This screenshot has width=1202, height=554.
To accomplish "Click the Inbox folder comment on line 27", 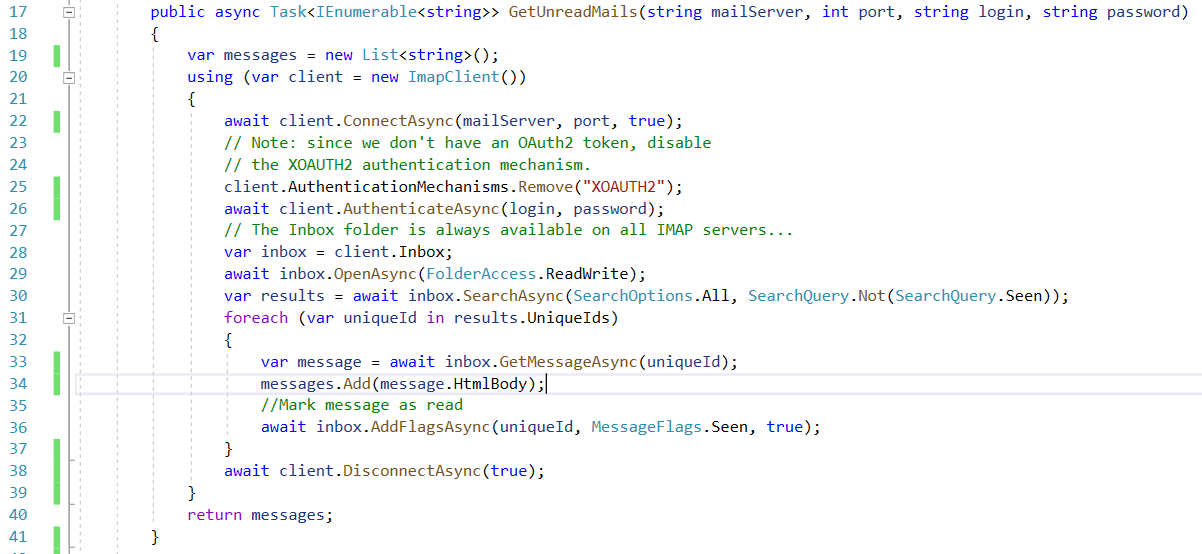I will pyautogui.click(x=508, y=231).
